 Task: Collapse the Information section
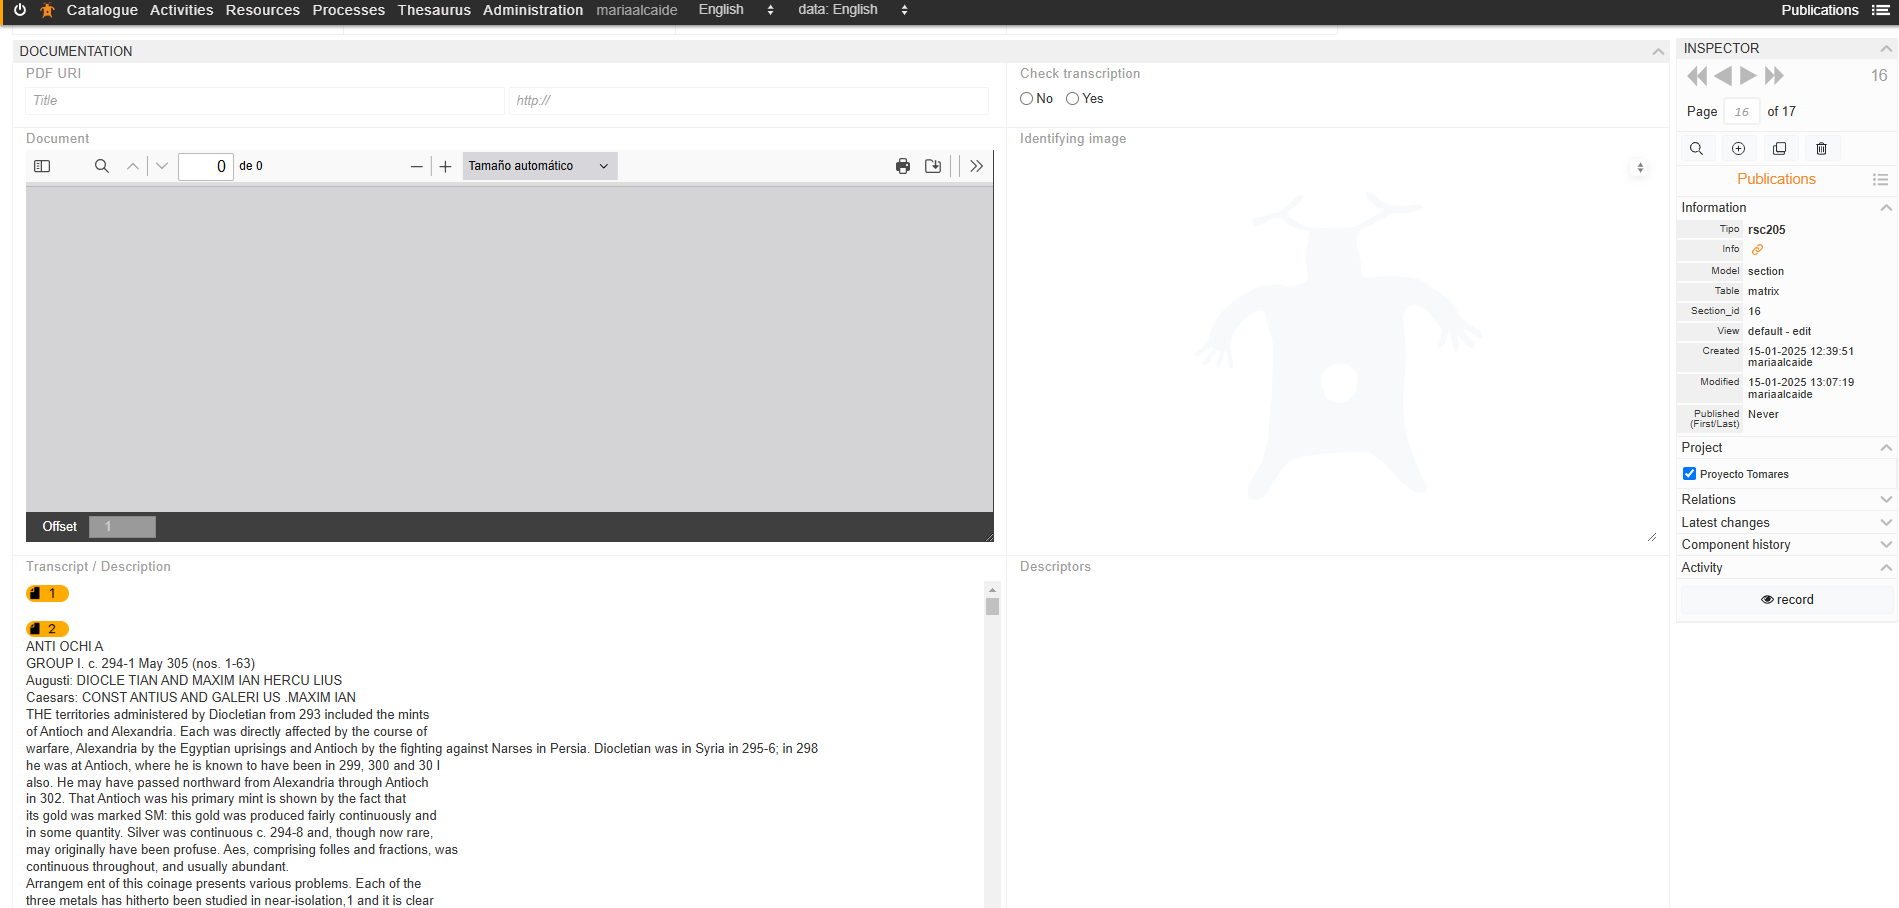[x=1886, y=208]
